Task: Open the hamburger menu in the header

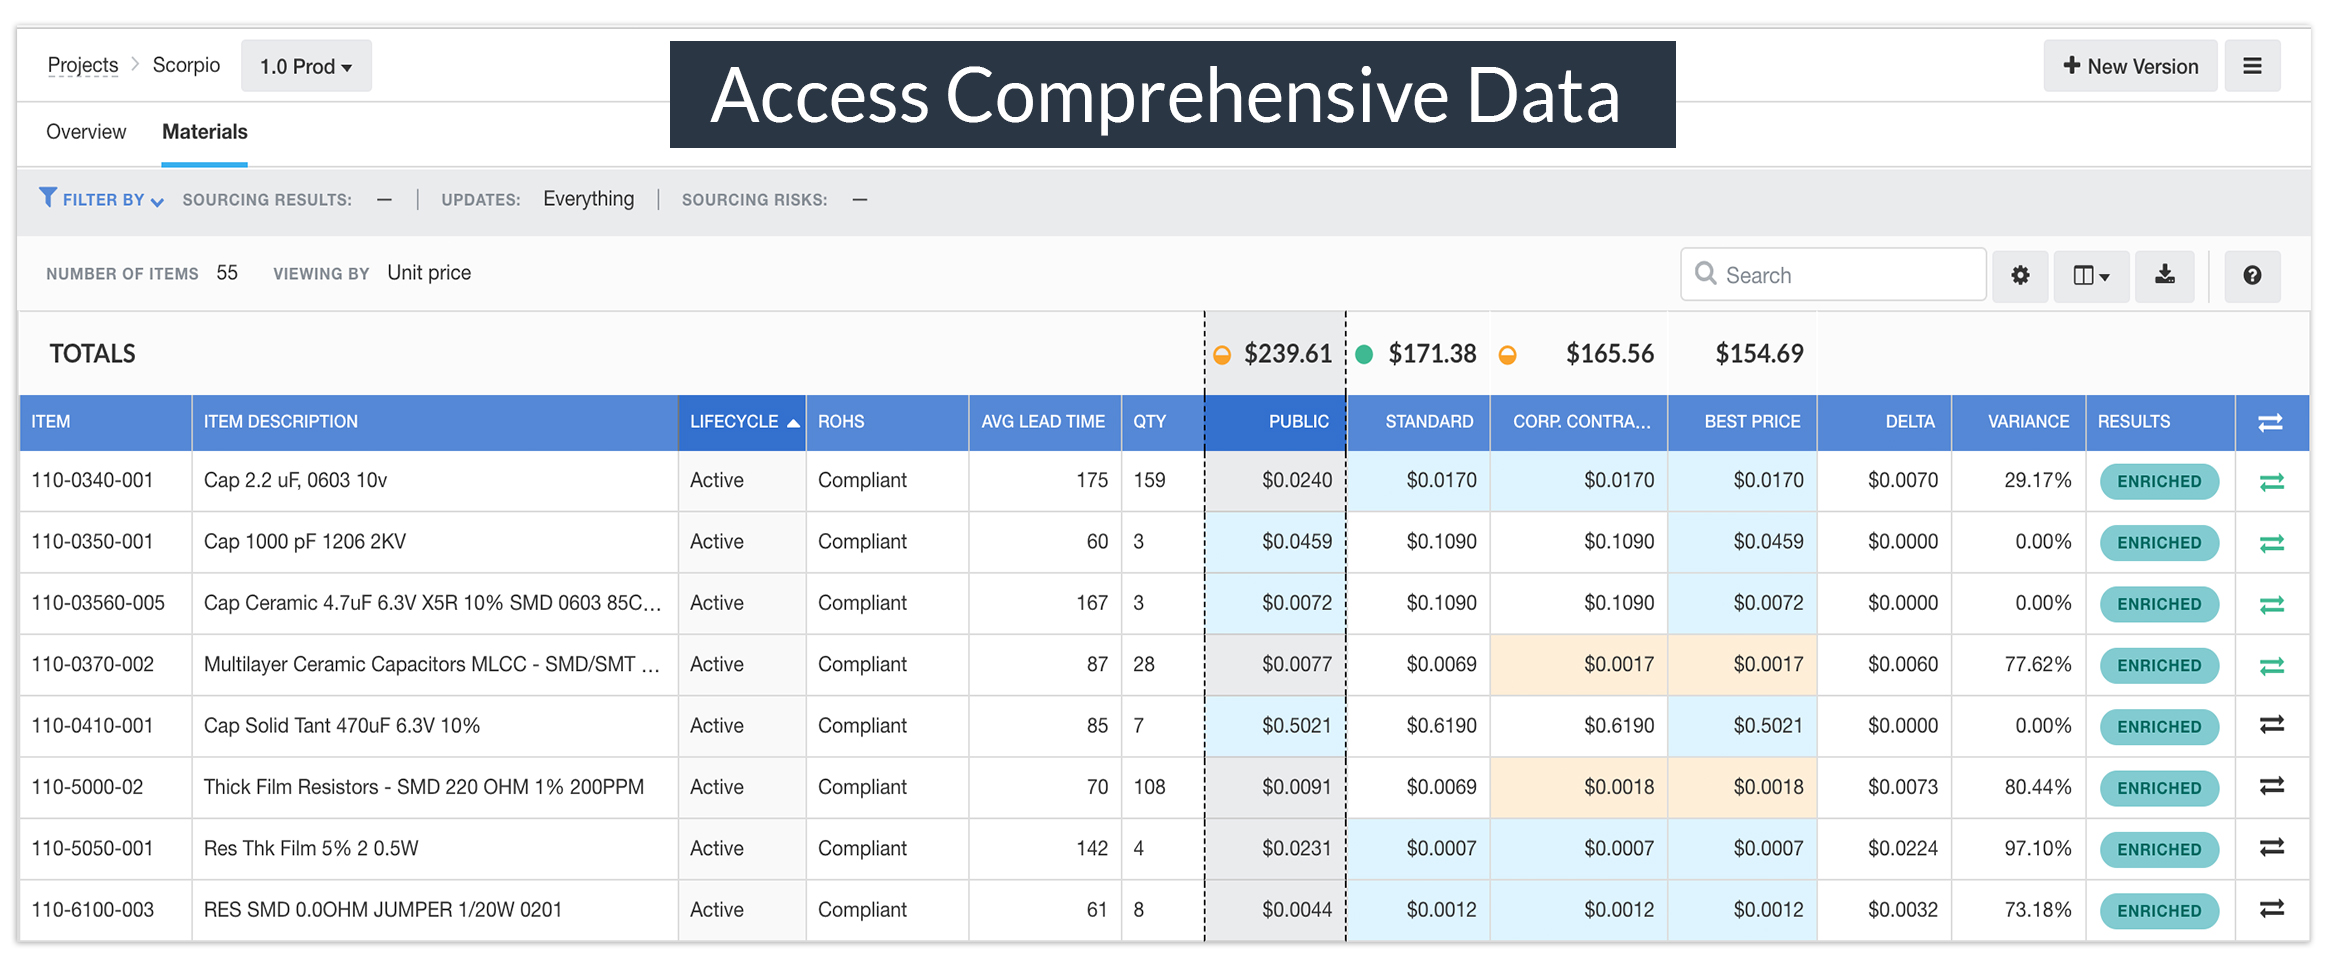Action: point(2252,66)
